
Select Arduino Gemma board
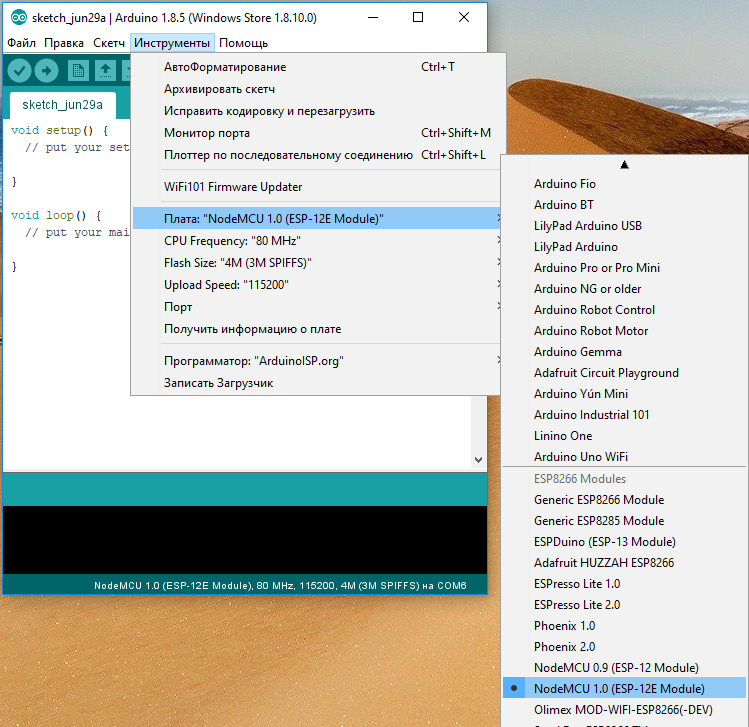(x=624, y=352)
